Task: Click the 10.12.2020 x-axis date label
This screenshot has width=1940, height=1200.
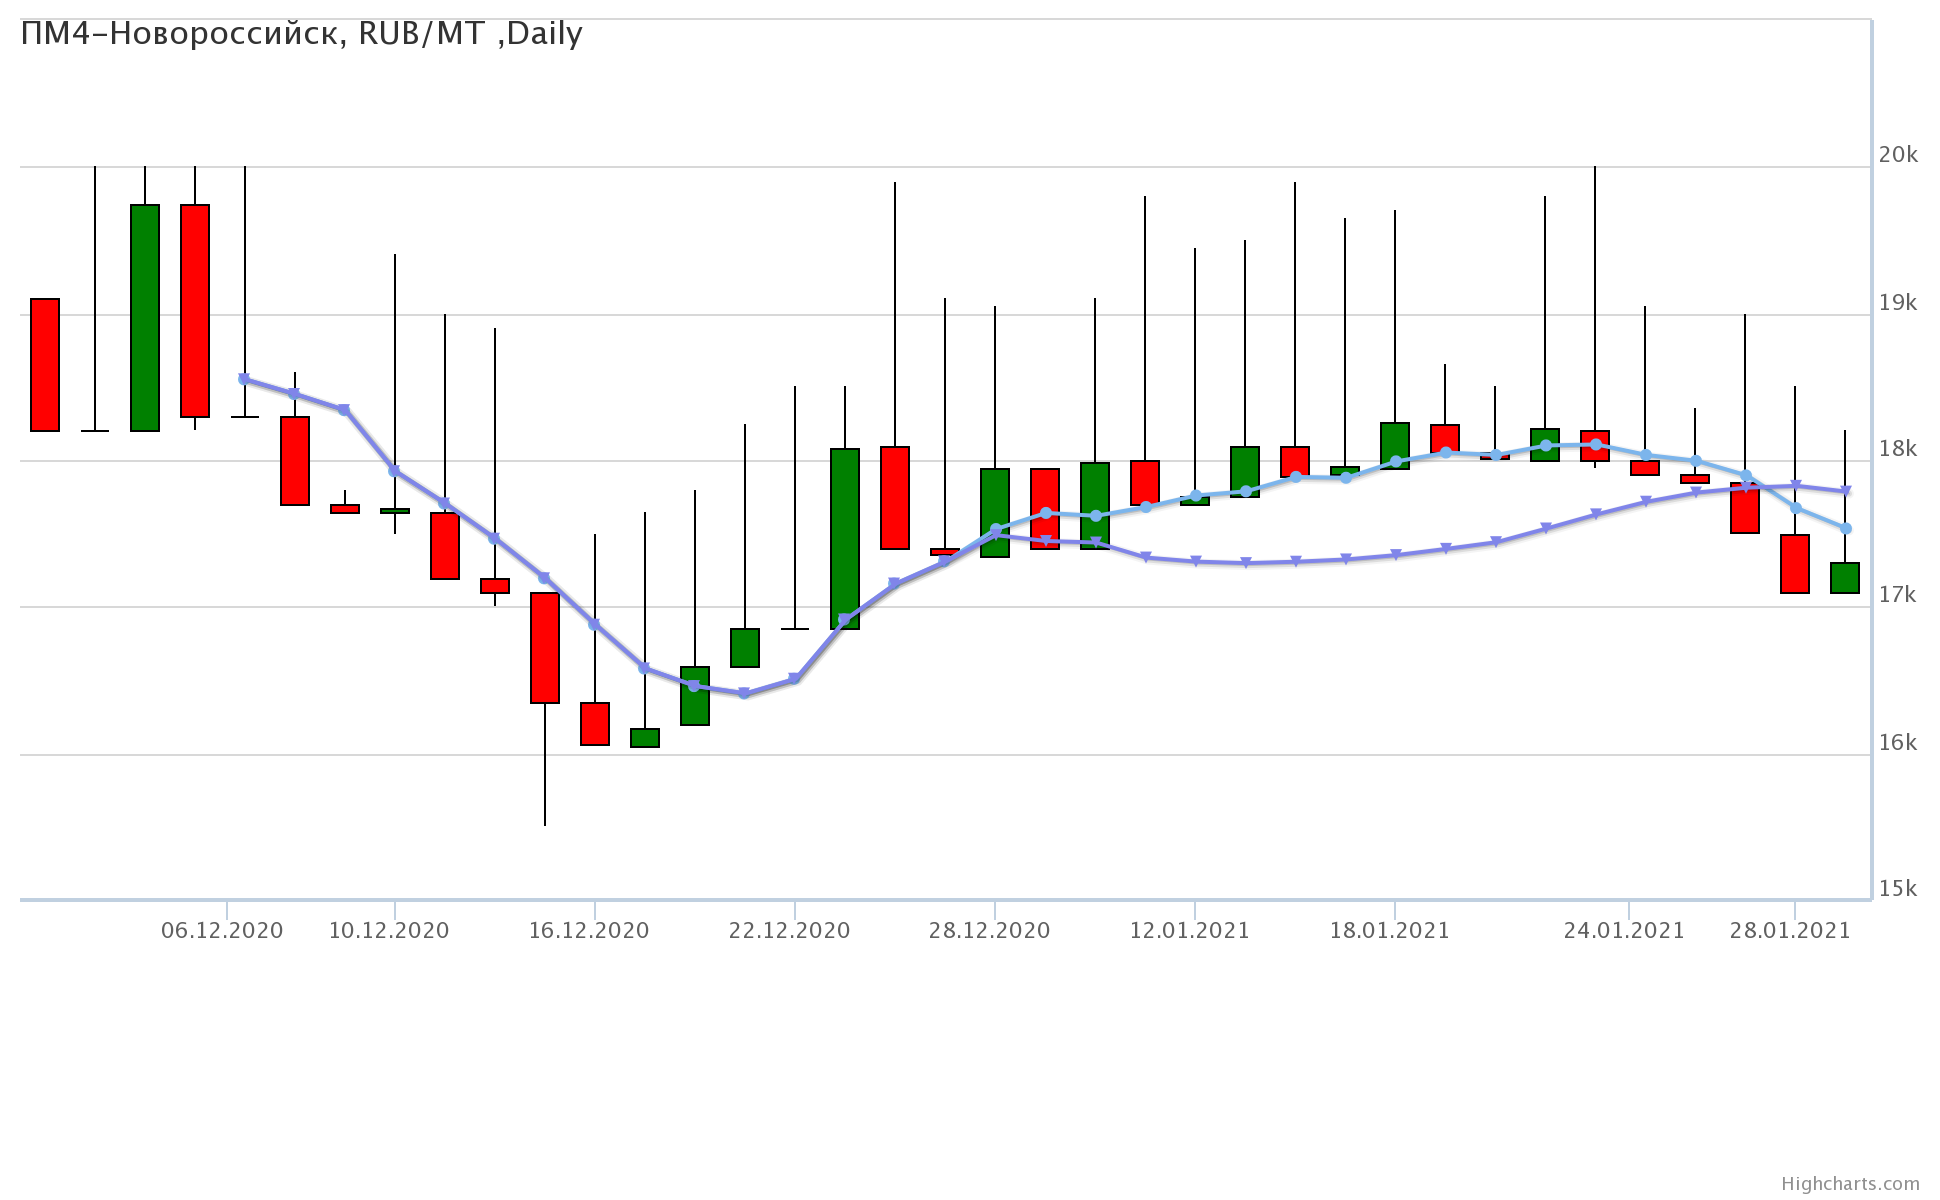Action: [x=389, y=931]
